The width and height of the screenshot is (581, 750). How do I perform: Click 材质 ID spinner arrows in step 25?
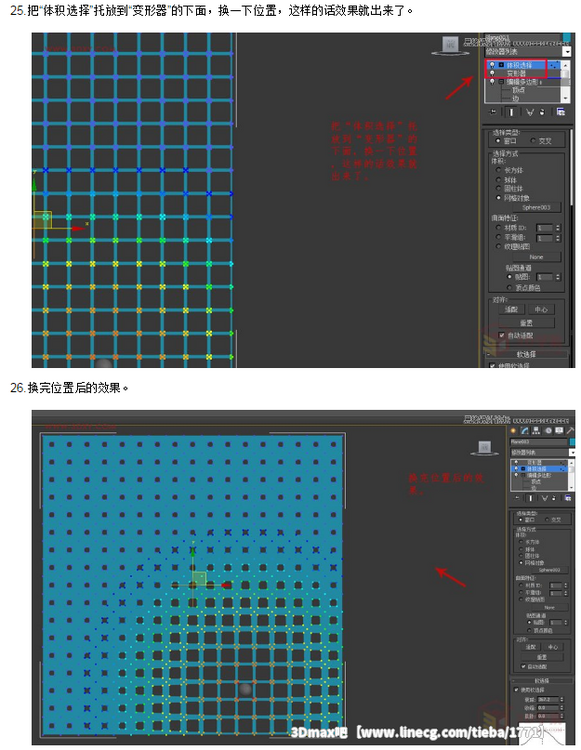(x=558, y=228)
